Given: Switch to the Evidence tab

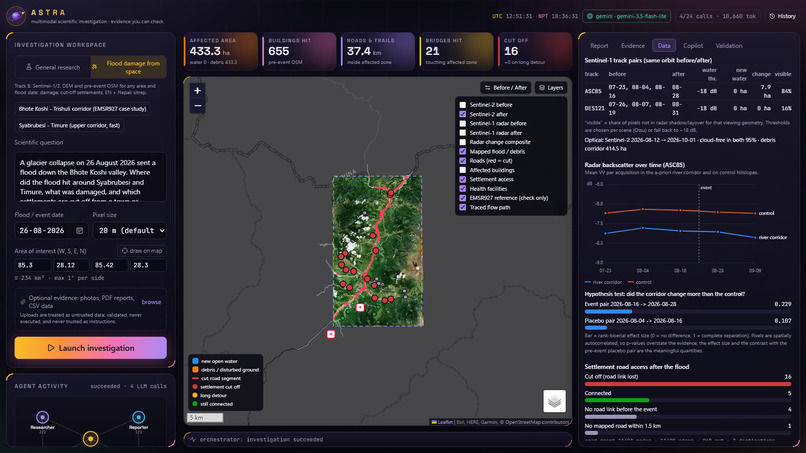Looking at the screenshot, I should [x=633, y=46].
